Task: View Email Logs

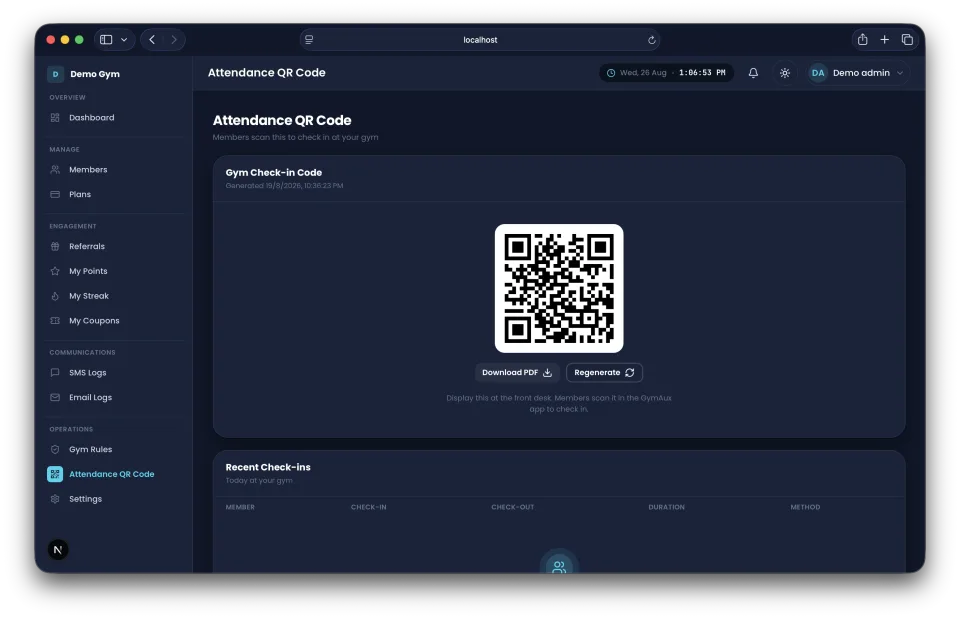Action: [91, 397]
